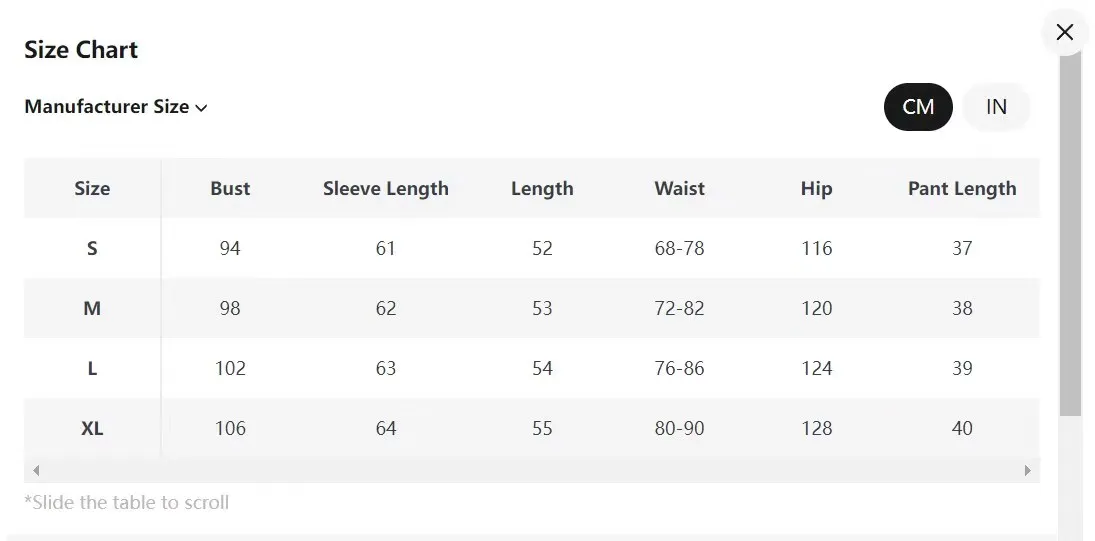Click the horizontal table scrollbar track

tap(530, 470)
